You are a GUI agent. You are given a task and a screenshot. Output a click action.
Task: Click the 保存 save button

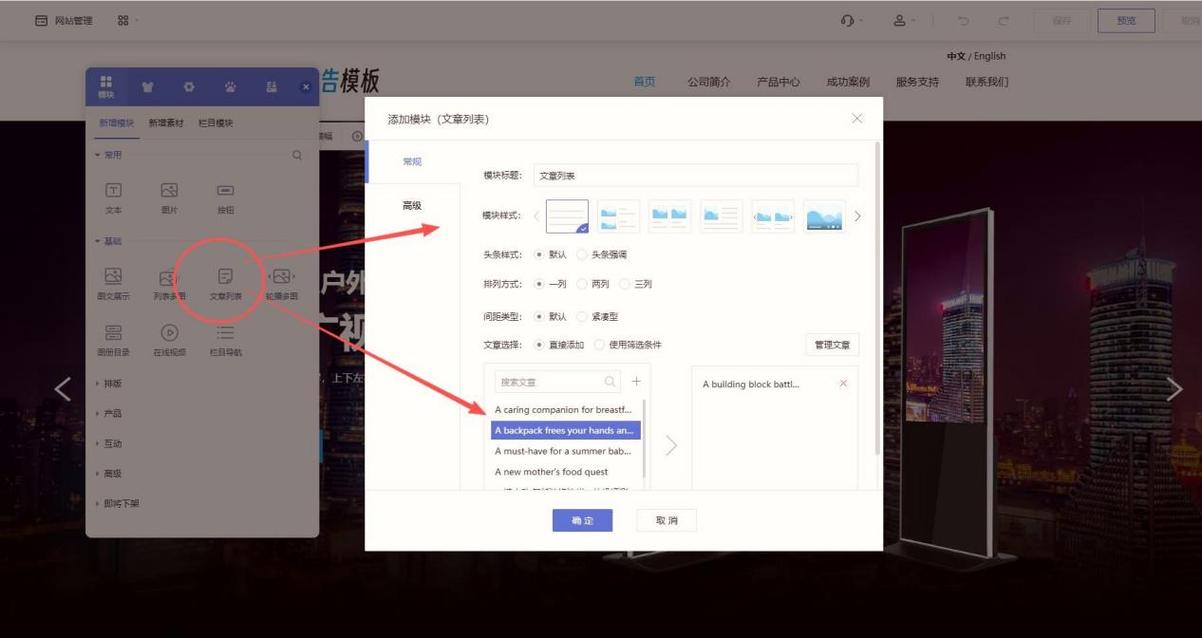(1062, 20)
